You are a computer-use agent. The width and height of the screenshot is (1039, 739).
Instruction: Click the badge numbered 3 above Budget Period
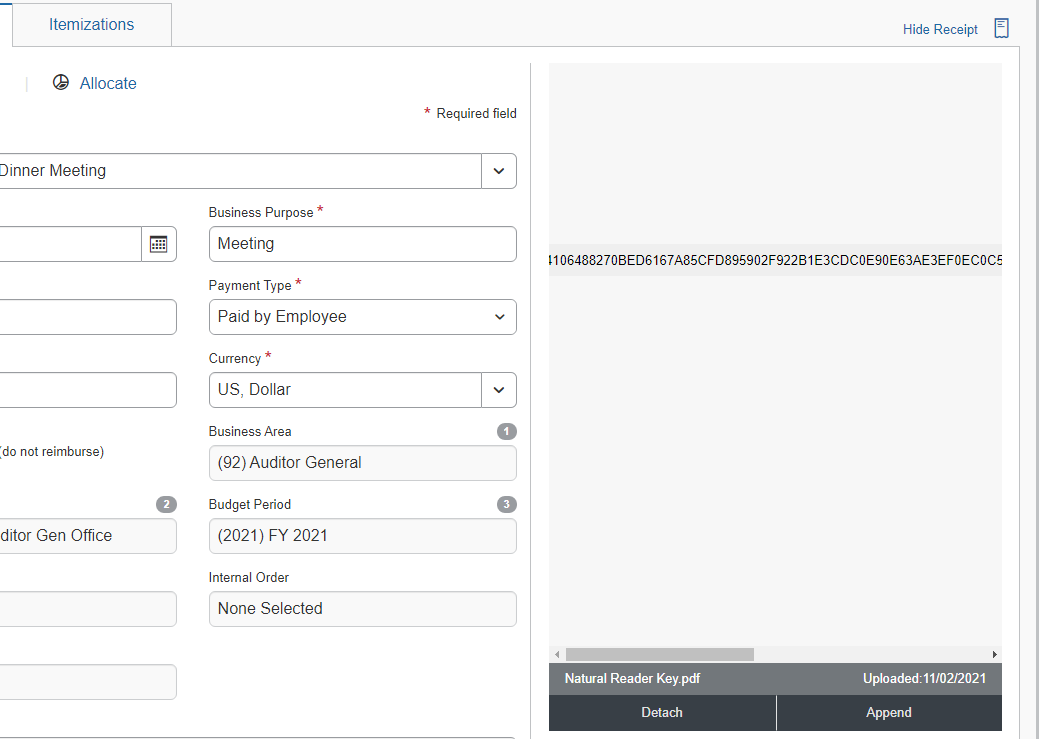pos(507,505)
